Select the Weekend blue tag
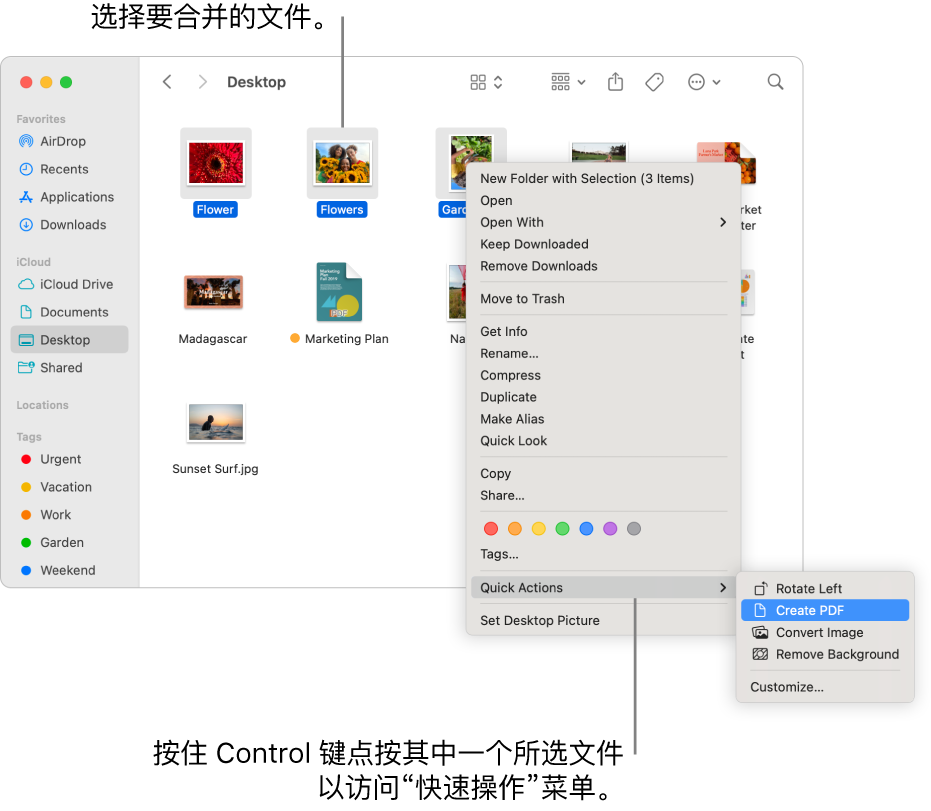 [x=67, y=571]
